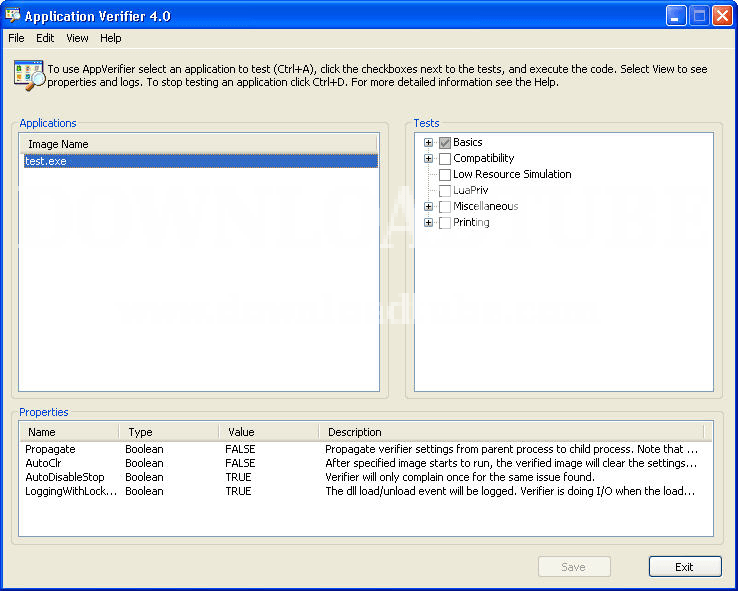Select the Printing tree item label

(x=471, y=222)
